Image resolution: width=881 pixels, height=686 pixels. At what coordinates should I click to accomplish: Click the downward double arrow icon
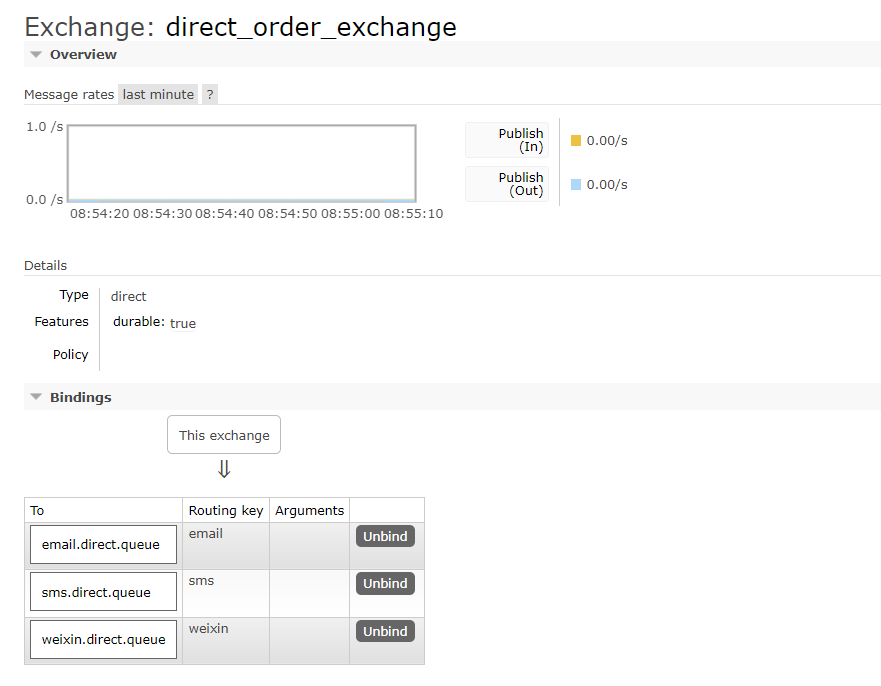(x=224, y=469)
